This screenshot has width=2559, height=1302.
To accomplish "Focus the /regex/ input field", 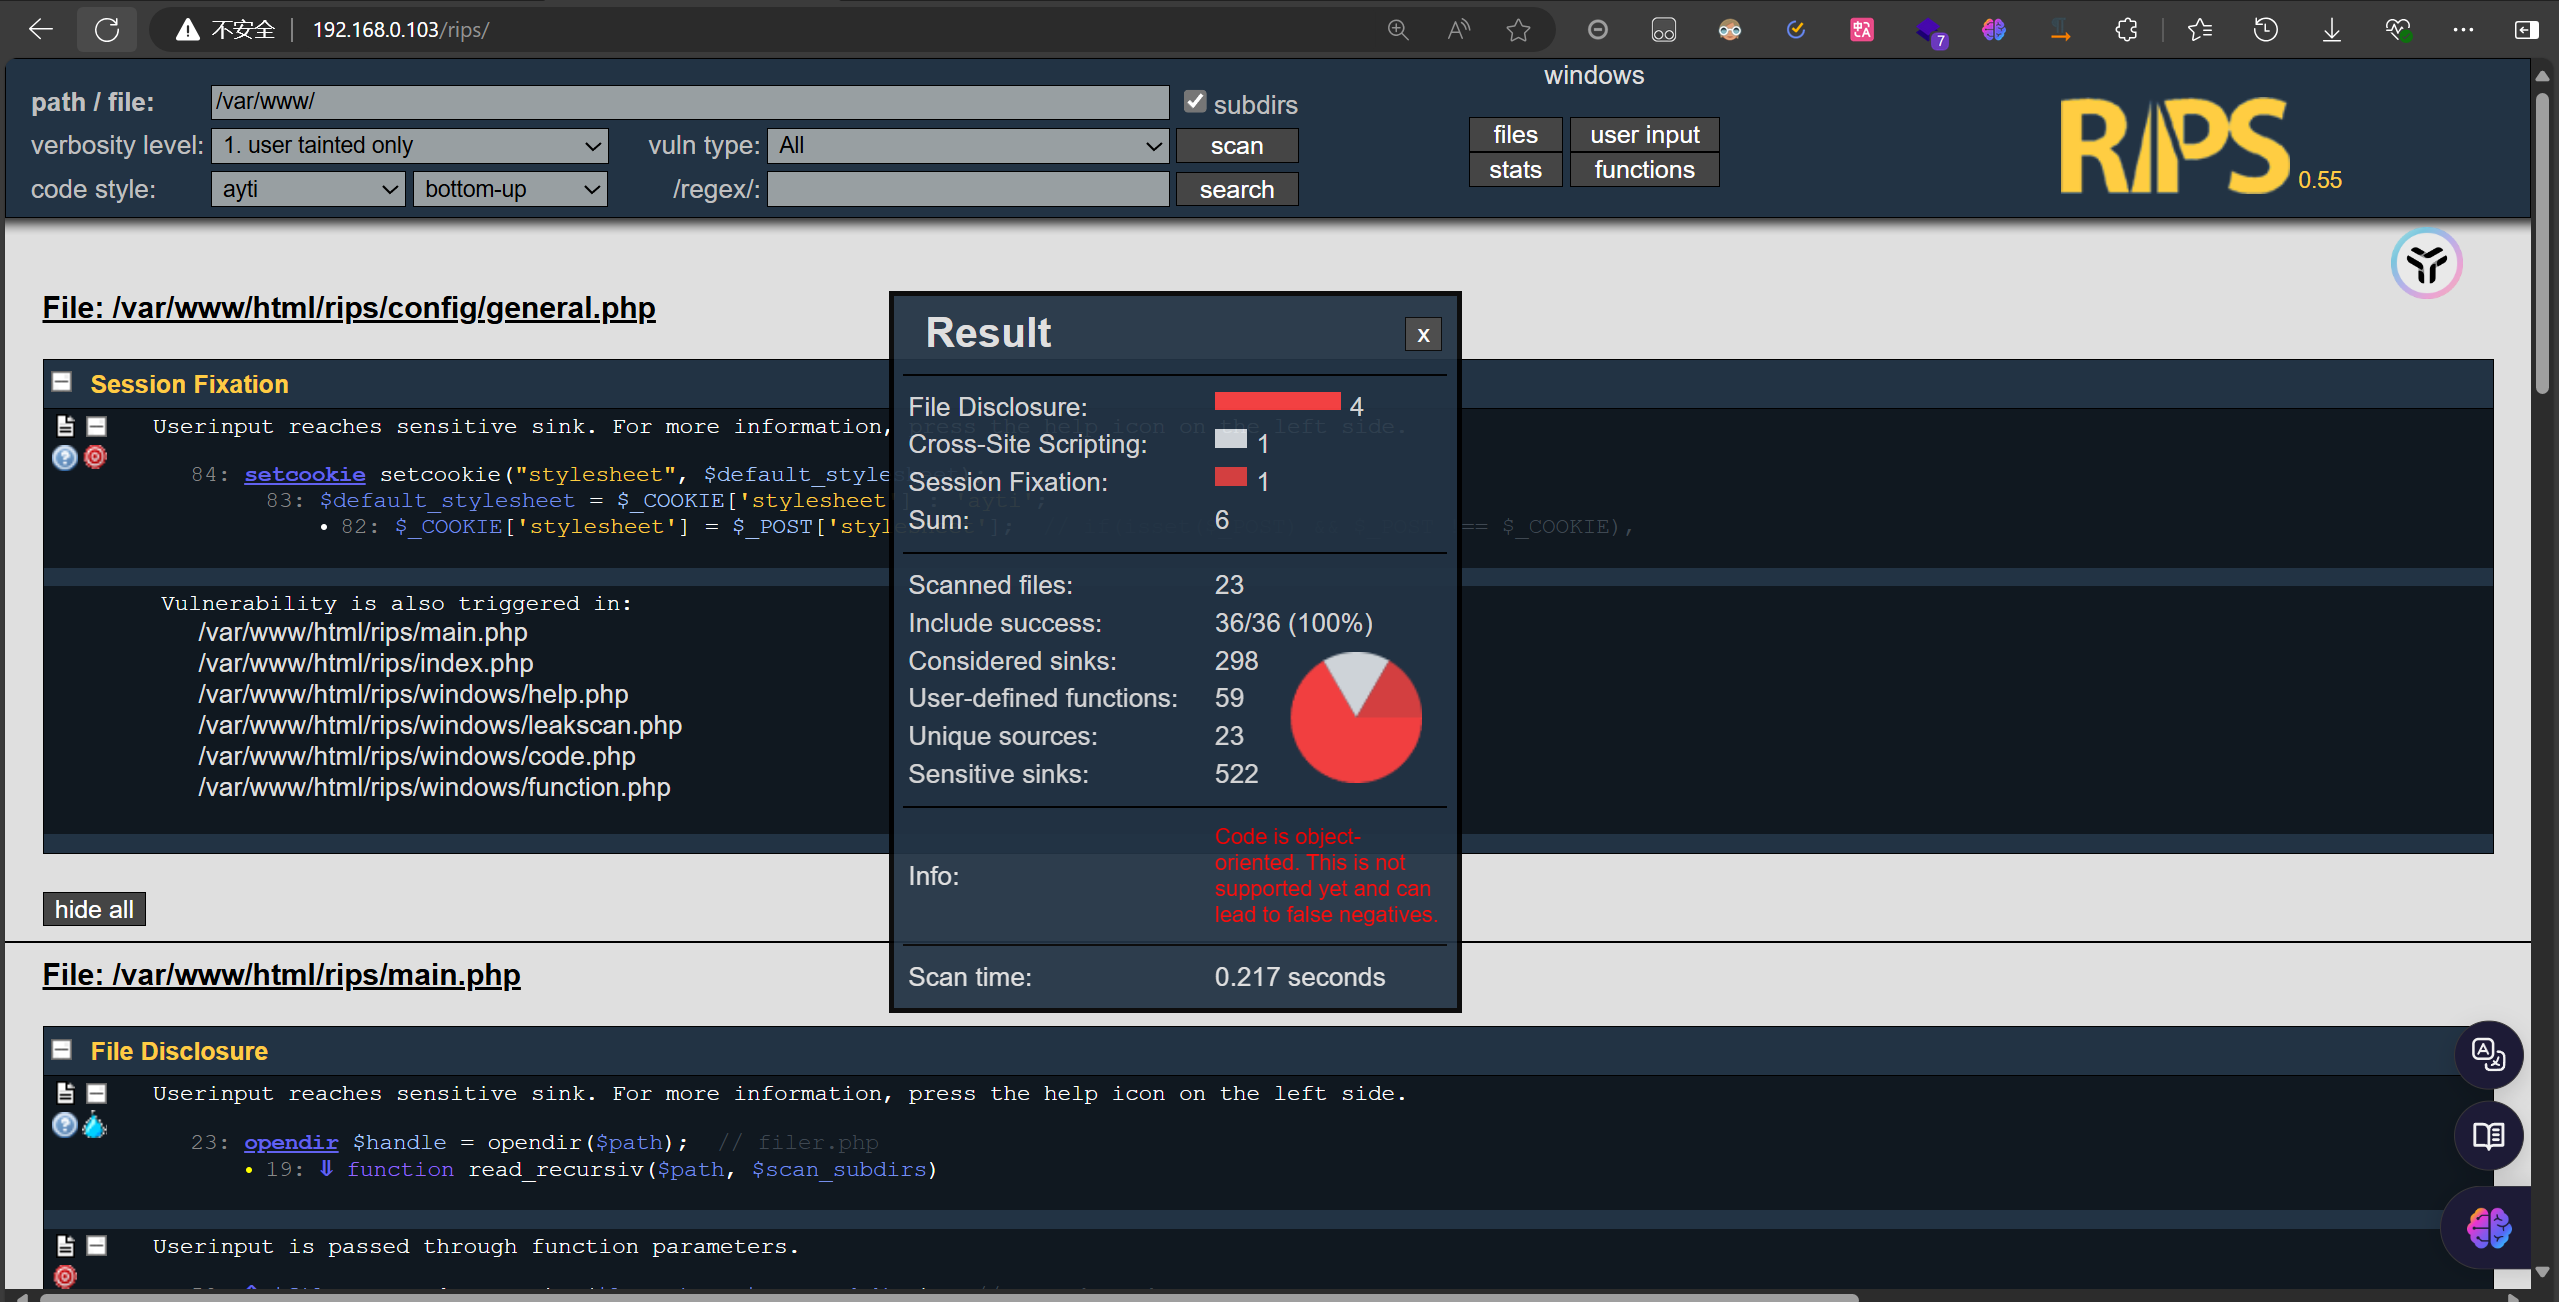I will click(968, 190).
